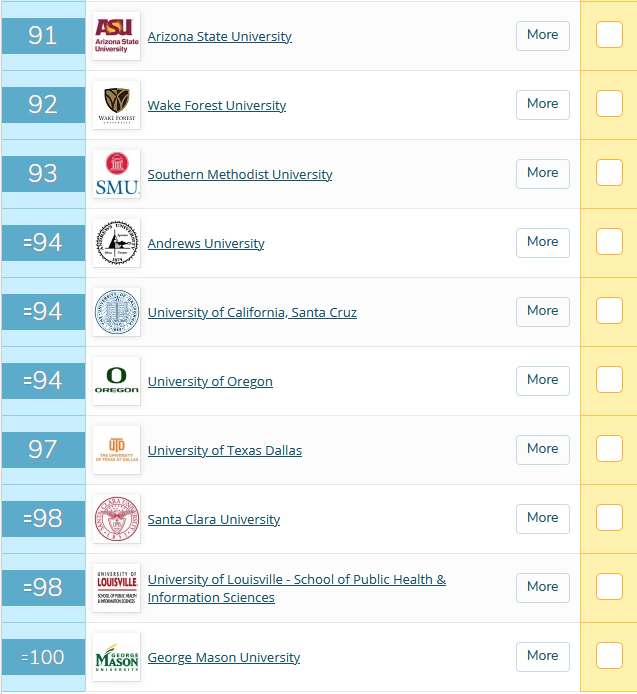Open the Southern Methodist University link
The height and width of the screenshot is (694, 637).
(240, 174)
